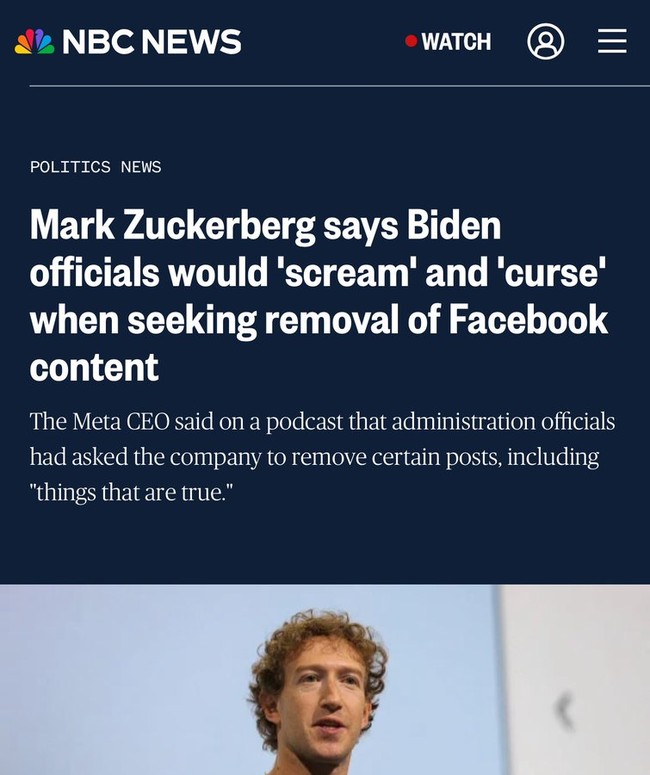This screenshot has height=775, width=650.
Task: Click the quote "things that are true."
Action: [131, 492]
